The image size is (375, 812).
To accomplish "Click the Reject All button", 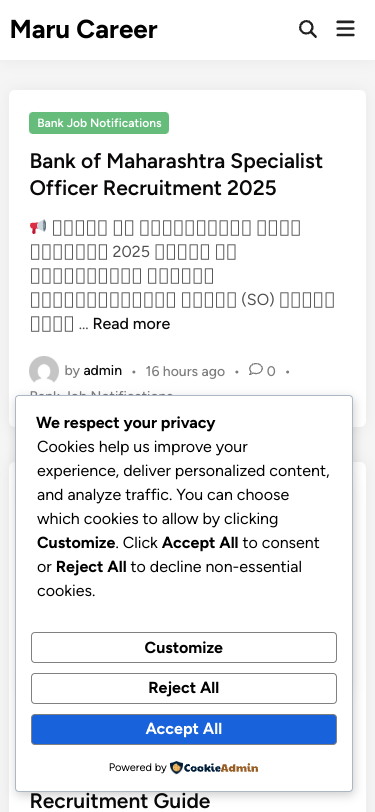I will tap(184, 688).
